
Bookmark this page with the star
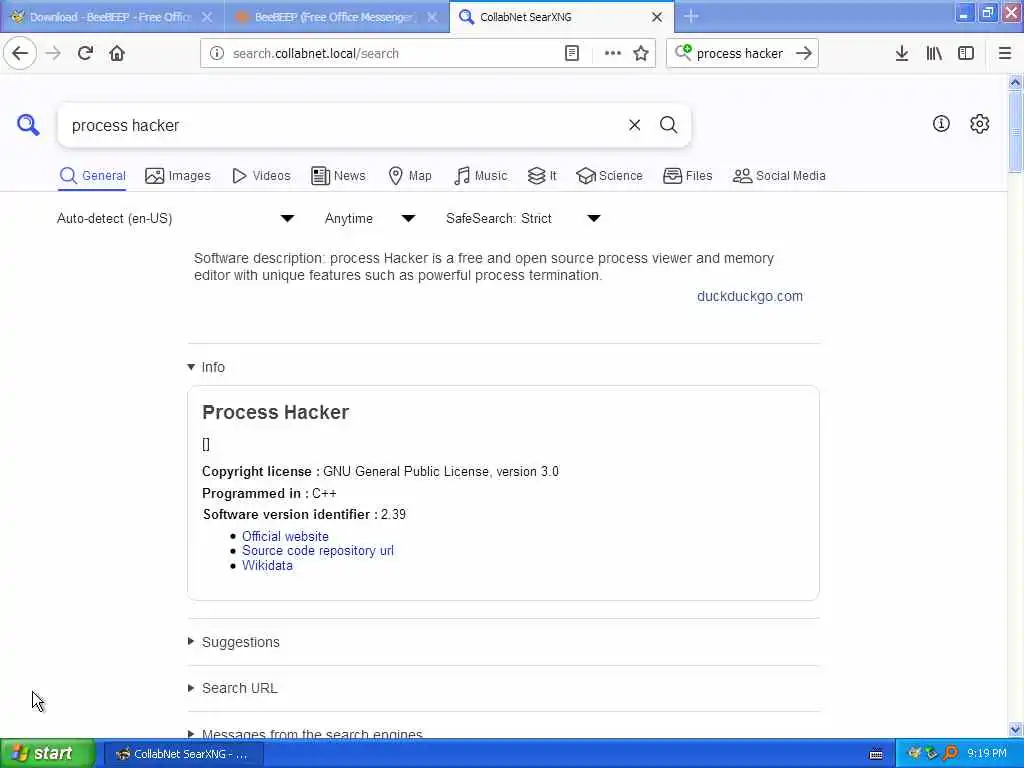pyautogui.click(x=641, y=54)
